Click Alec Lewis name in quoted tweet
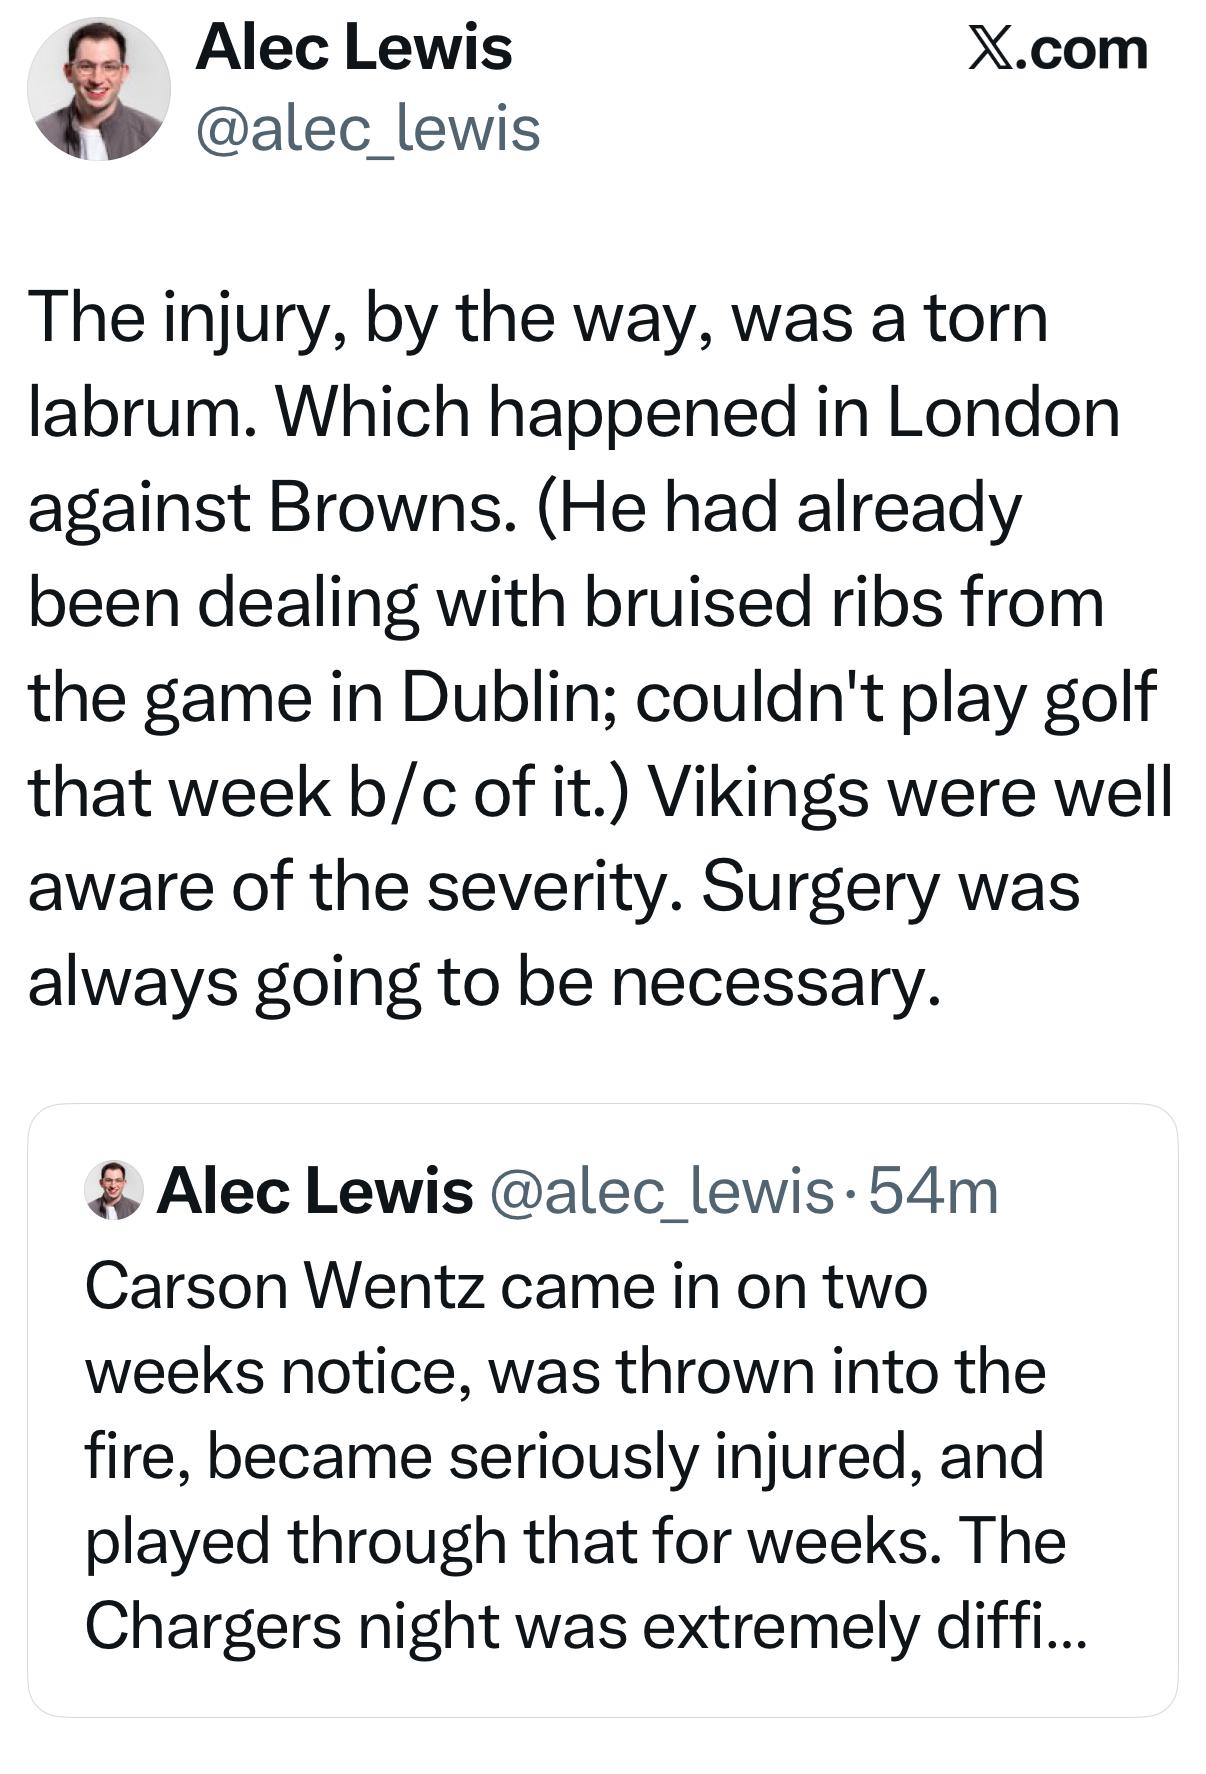1206x1774 pixels. (314, 1190)
